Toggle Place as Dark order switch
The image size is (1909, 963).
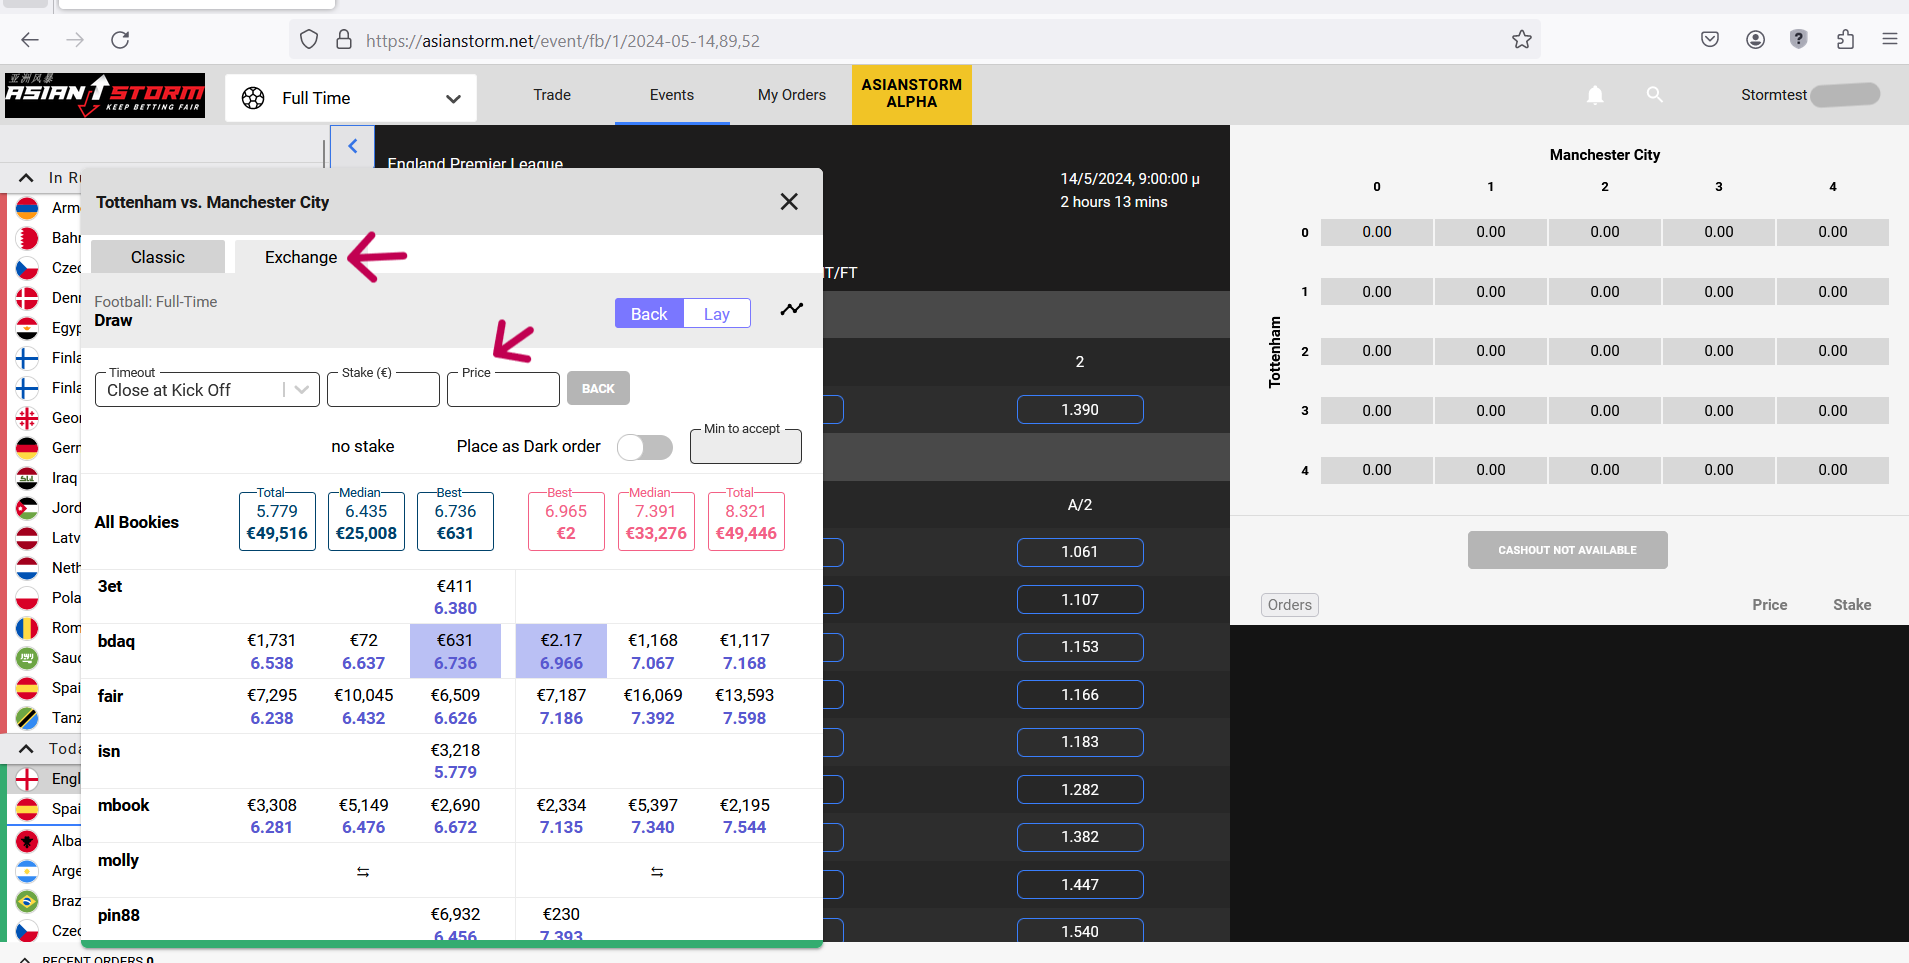[645, 447]
